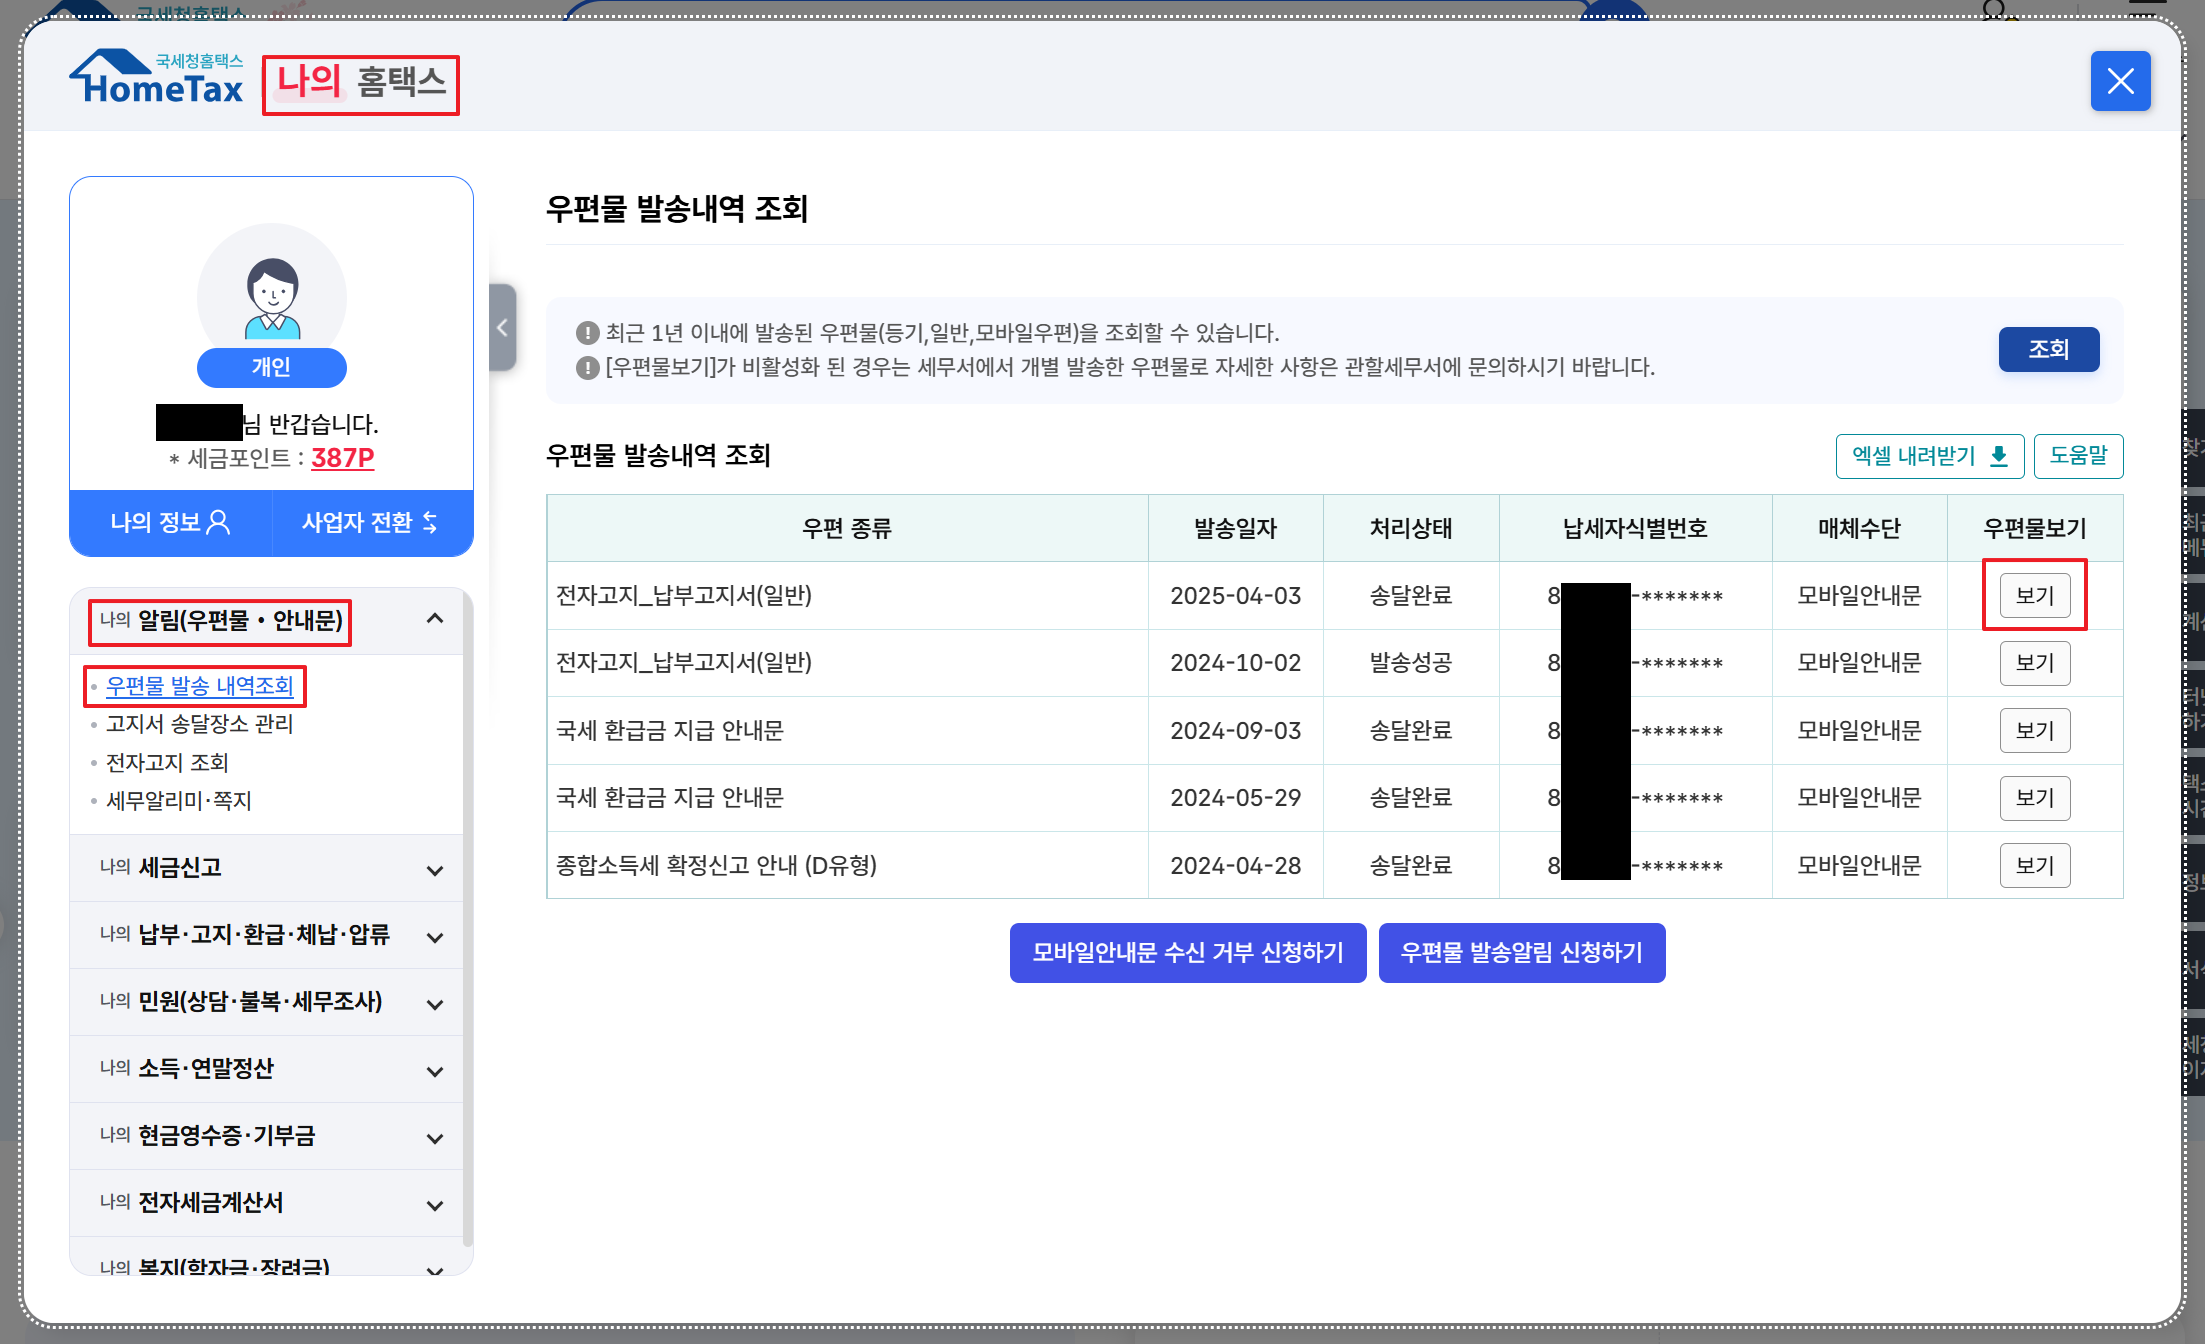Viewport: 2205px width, 1344px height.
Task: Collapse the left sidebar using arrow handle
Action: [x=502, y=327]
